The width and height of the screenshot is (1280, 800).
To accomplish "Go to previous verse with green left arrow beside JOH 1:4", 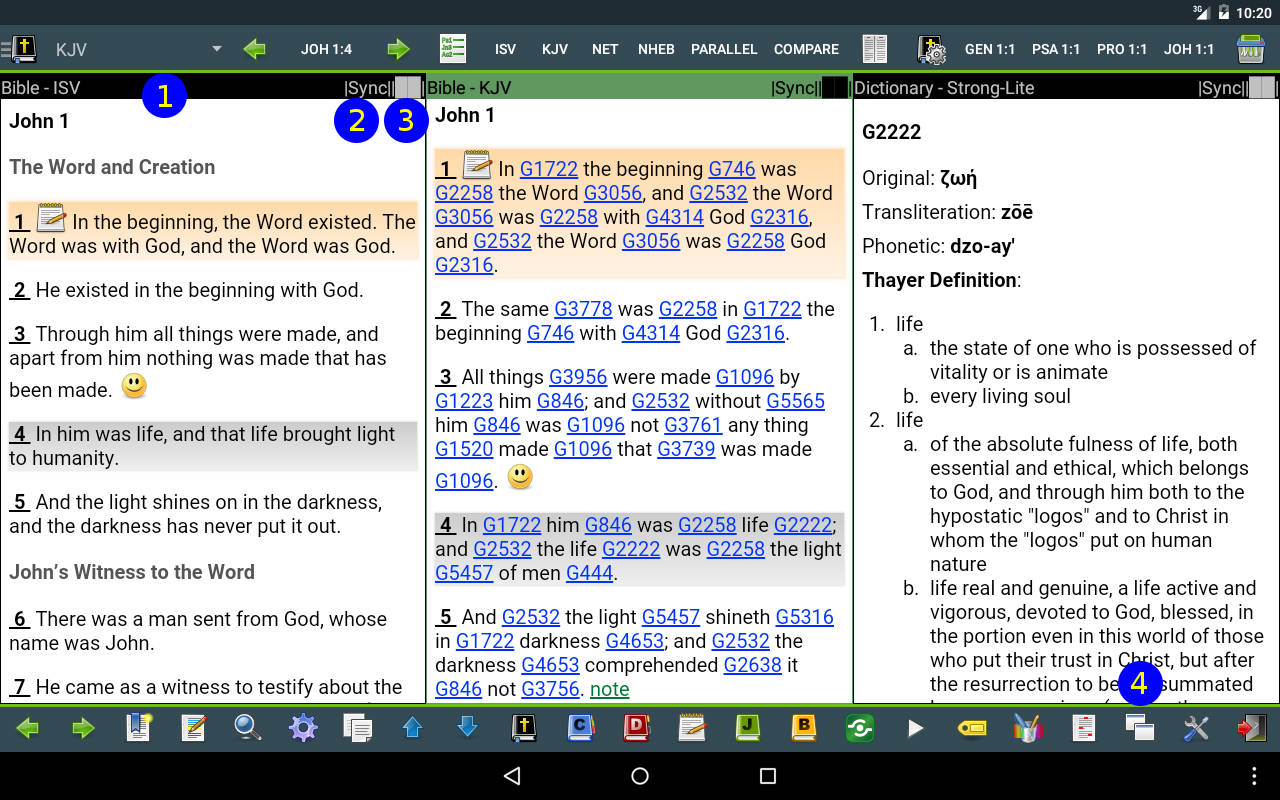I will [x=255, y=49].
